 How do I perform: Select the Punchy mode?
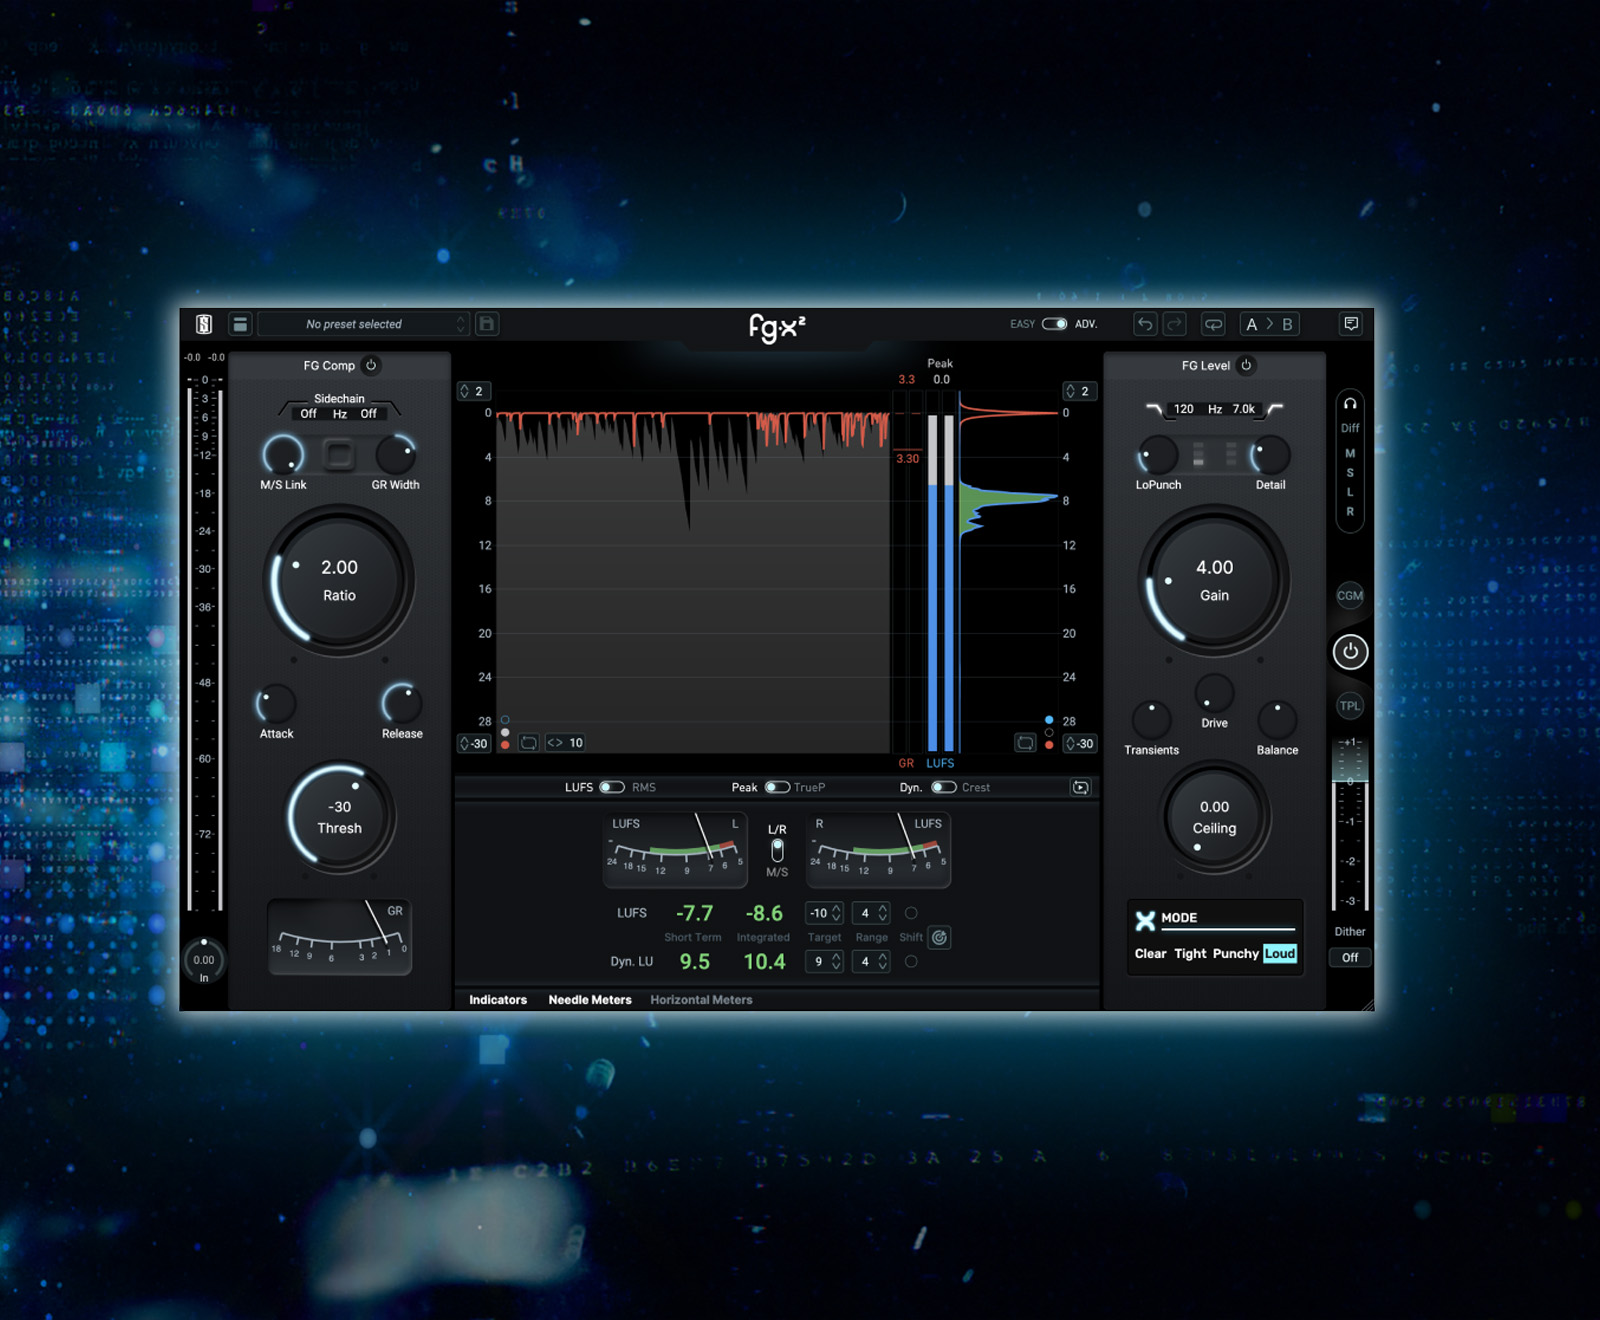(1235, 954)
